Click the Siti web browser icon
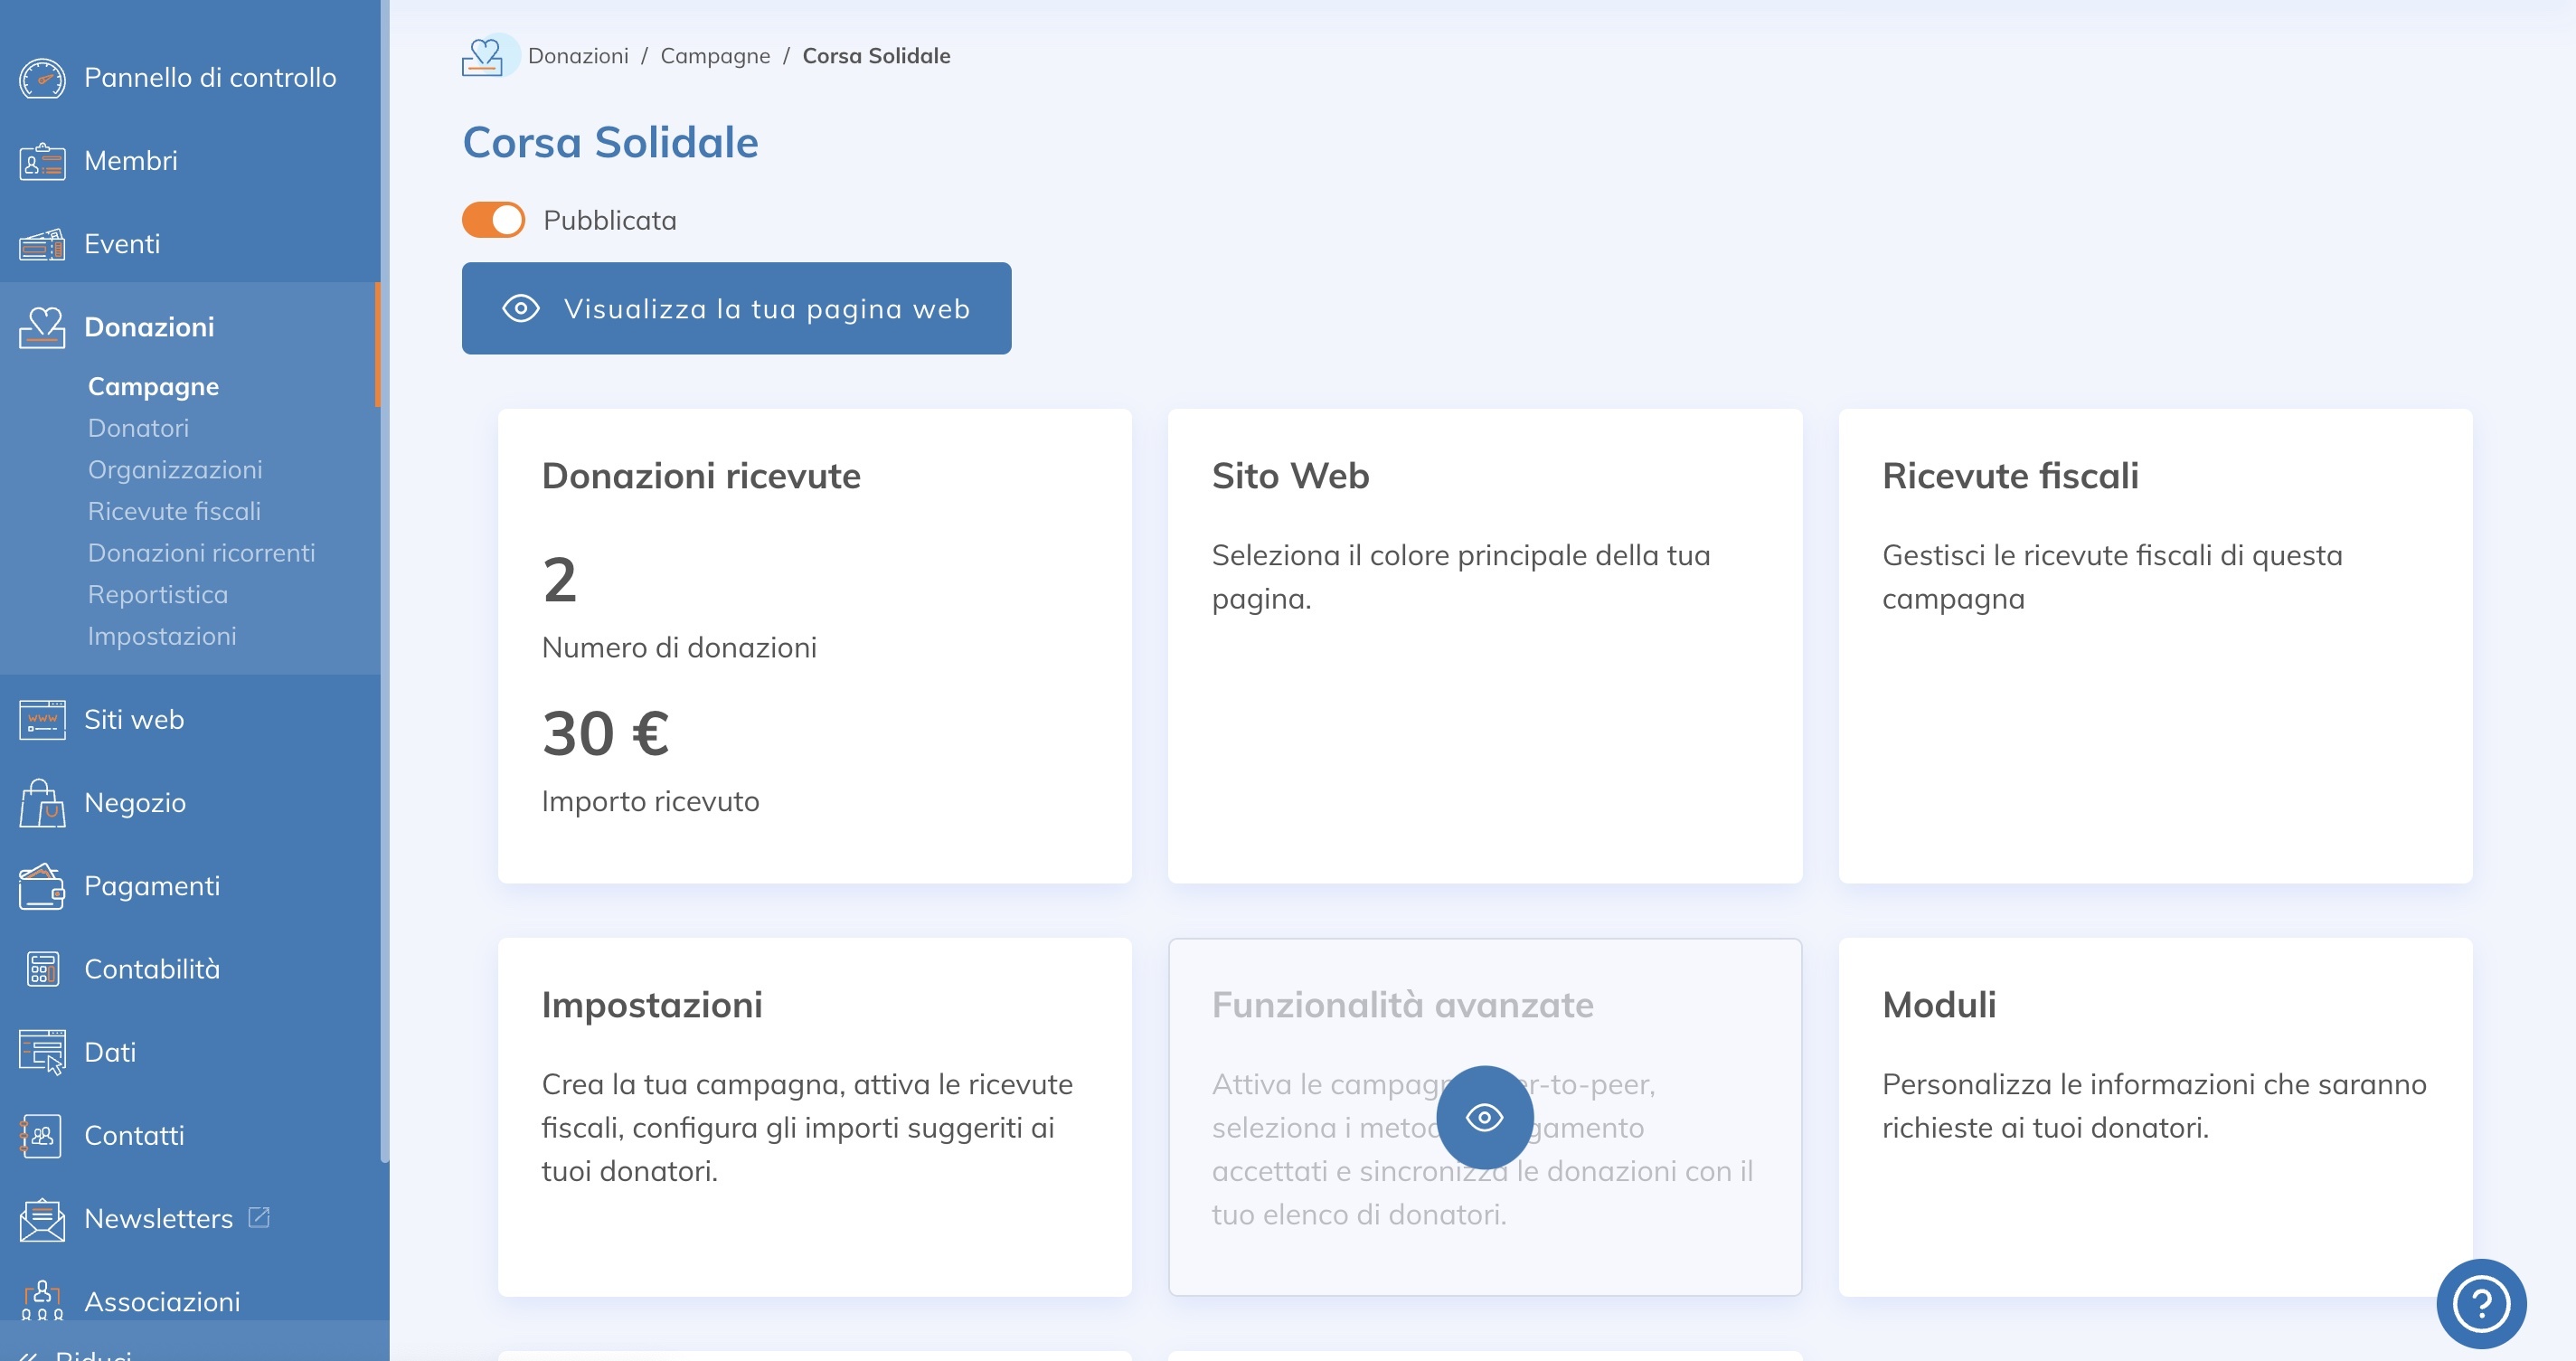This screenshot has height=1361, width=2576. tap(42, 720)
